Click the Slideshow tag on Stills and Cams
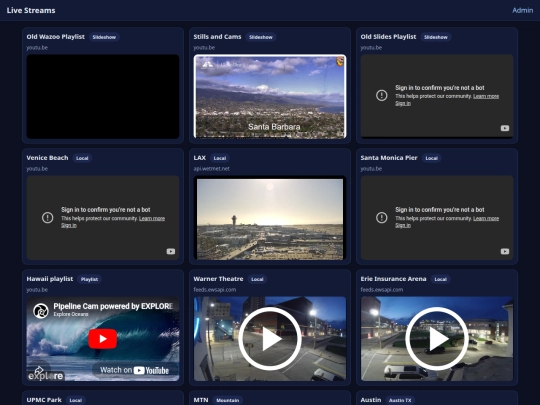 [261, 37]
